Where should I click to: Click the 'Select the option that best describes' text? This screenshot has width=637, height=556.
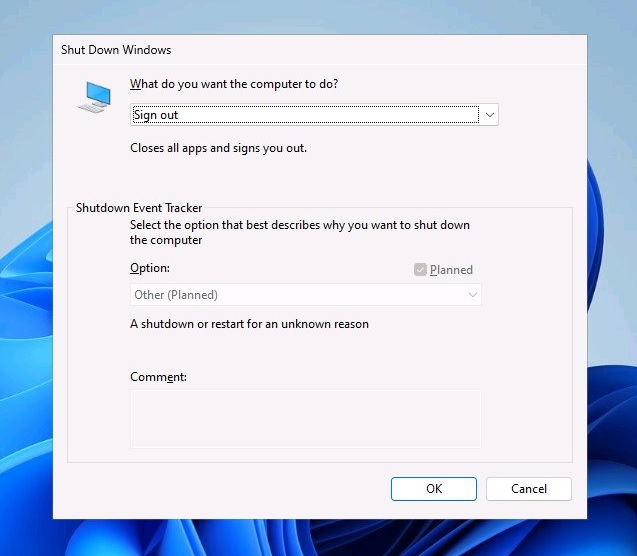pos(300,232)
